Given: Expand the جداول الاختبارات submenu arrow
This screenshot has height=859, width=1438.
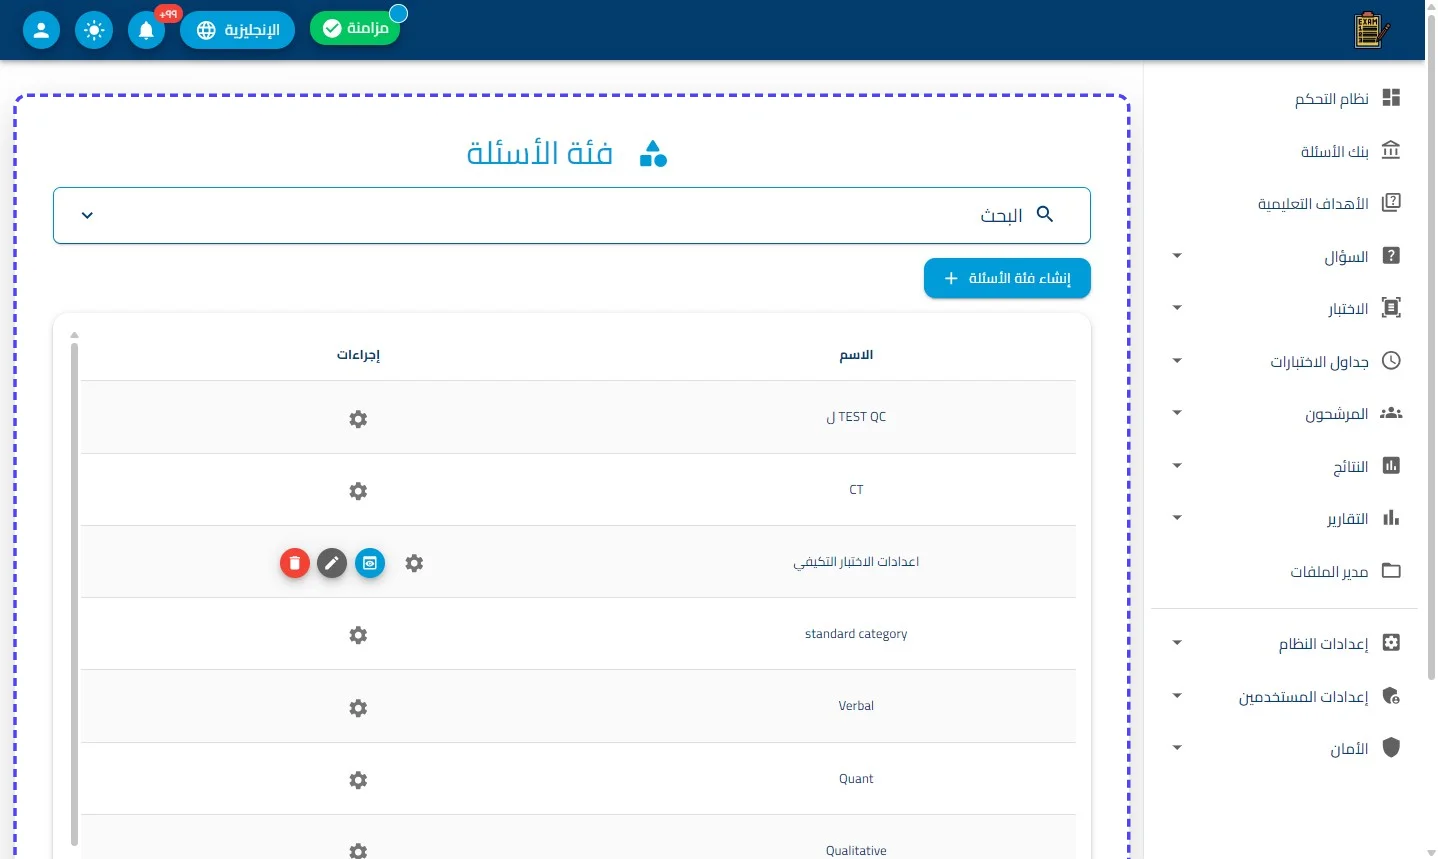Looking at the screenshot, I should pyautogui.click(x=1177, y=361).
